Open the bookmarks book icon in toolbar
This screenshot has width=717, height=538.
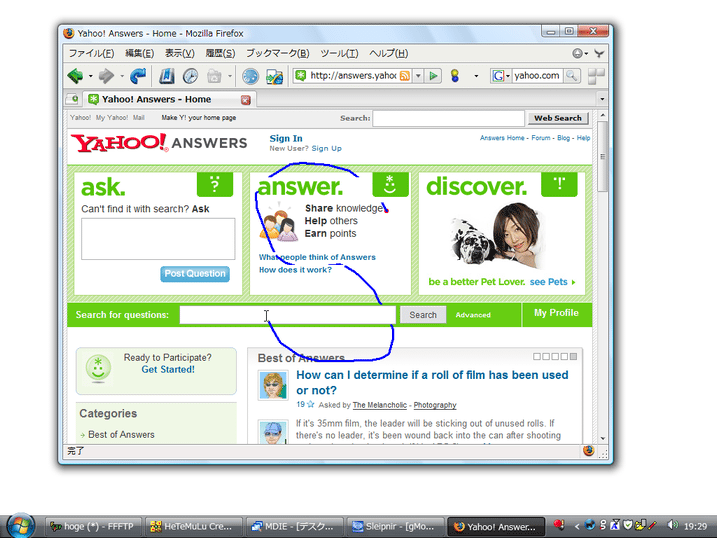click(166, 76)
